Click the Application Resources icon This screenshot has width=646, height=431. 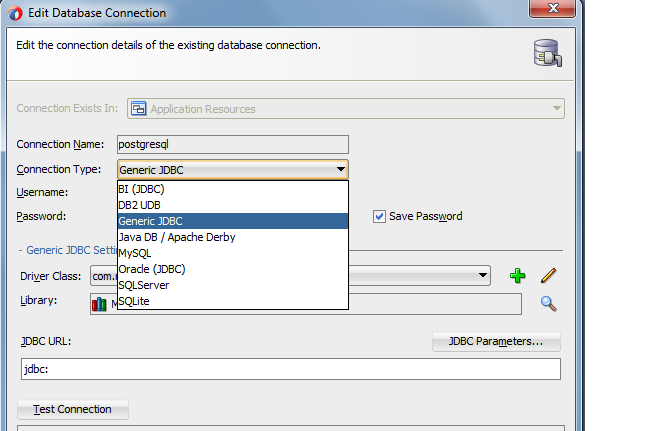[x=138, y=109]
